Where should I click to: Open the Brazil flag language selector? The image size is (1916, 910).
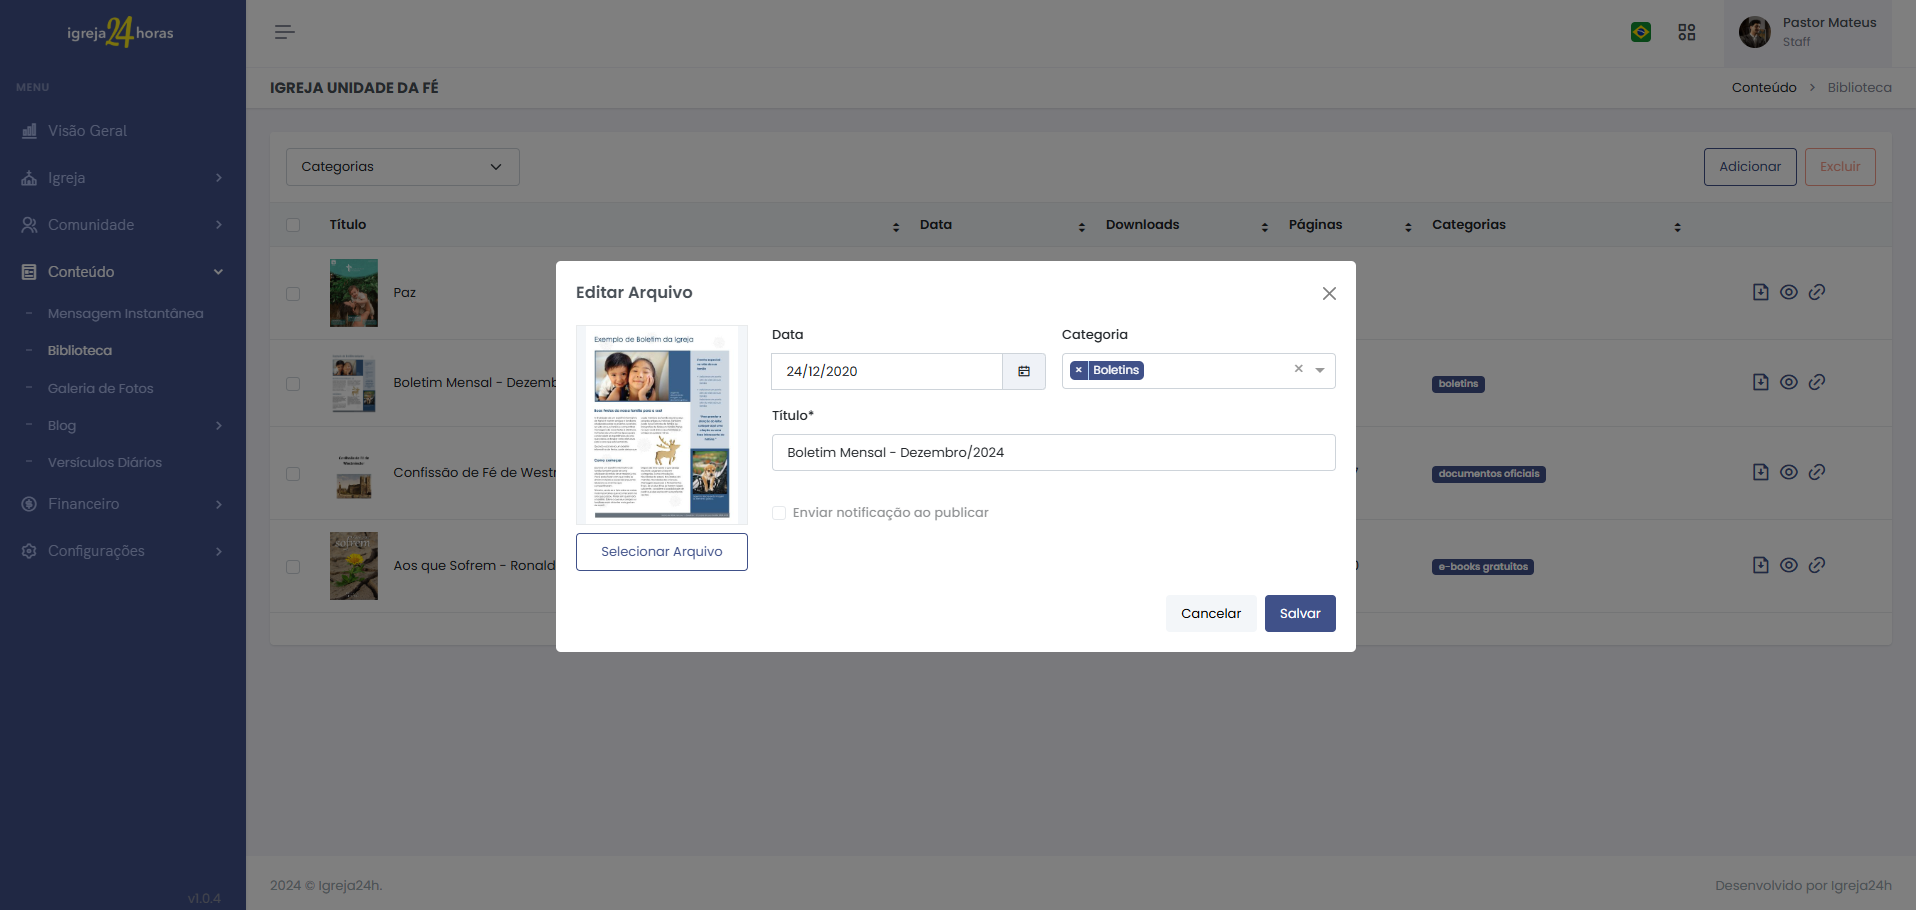[x=1640, y=32]
